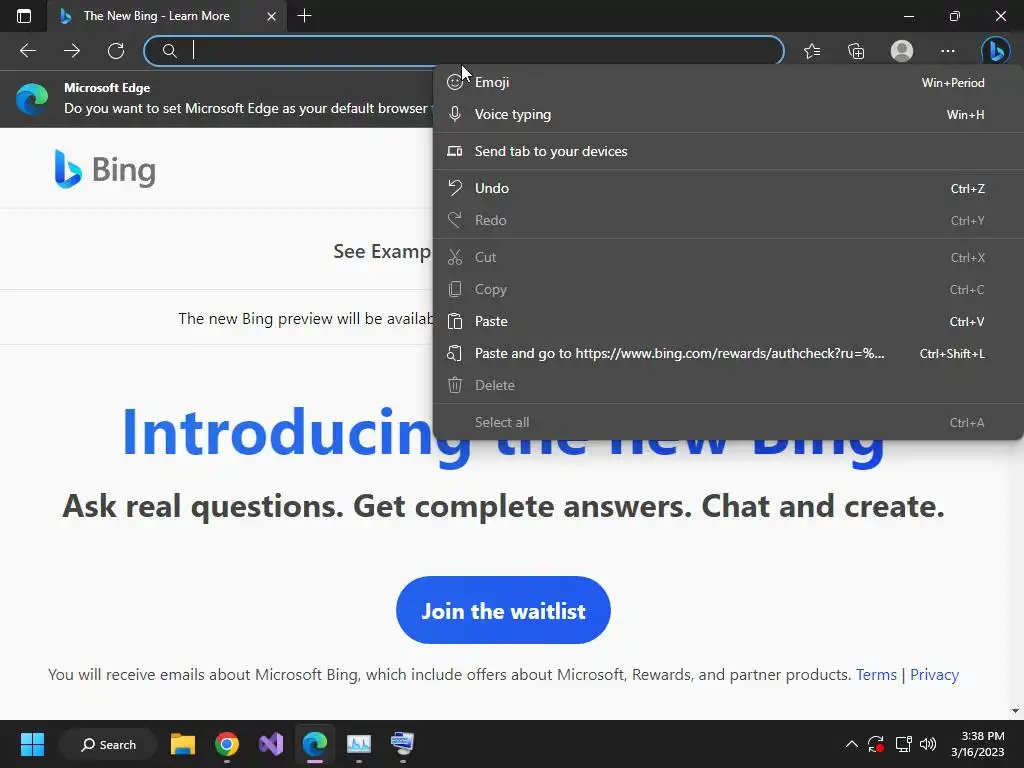This screenshot has height=768, width=1024.
Task: Select The New Bing - Learn More tab
Action: [167, 16]
